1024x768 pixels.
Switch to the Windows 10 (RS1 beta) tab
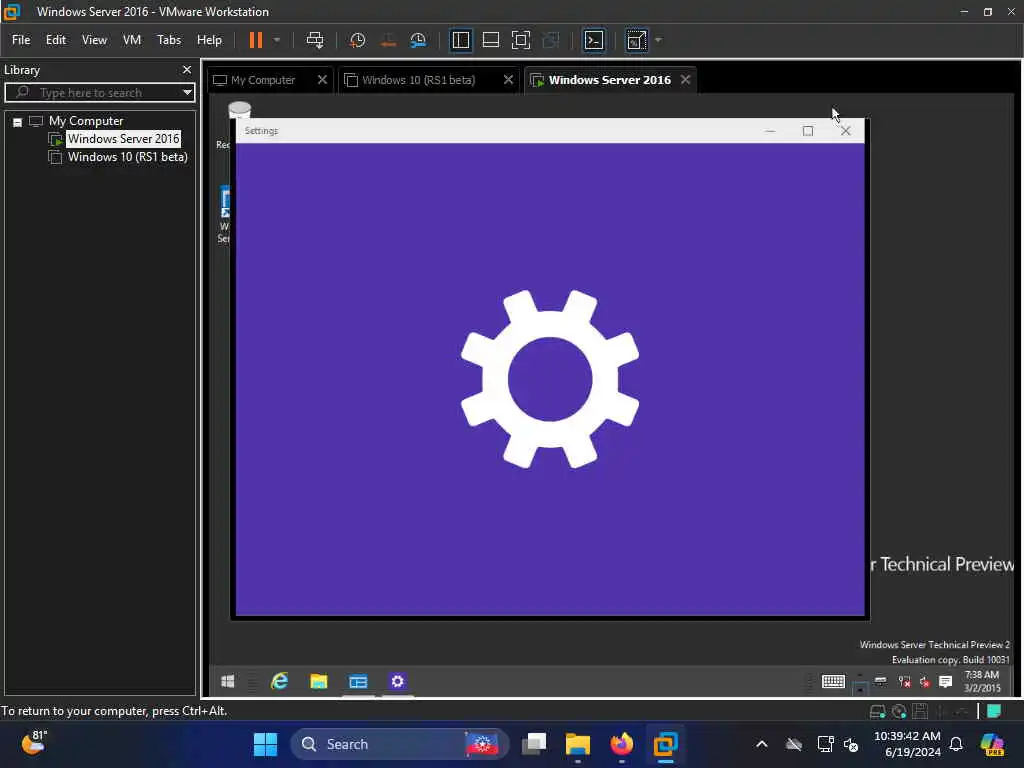[x=418, y=80]
